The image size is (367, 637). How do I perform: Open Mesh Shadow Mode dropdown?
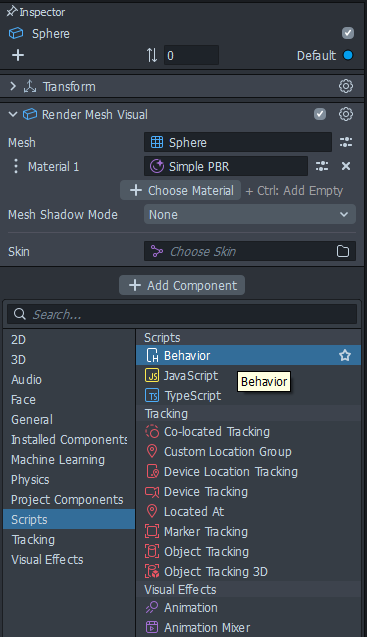[250, 214]
